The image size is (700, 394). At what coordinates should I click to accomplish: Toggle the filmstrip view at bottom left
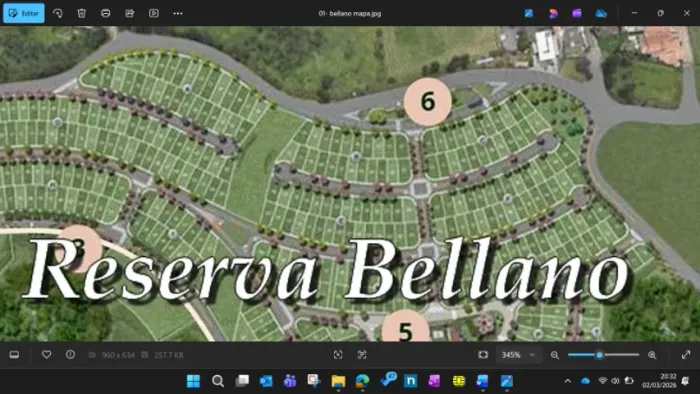point(14,355)
